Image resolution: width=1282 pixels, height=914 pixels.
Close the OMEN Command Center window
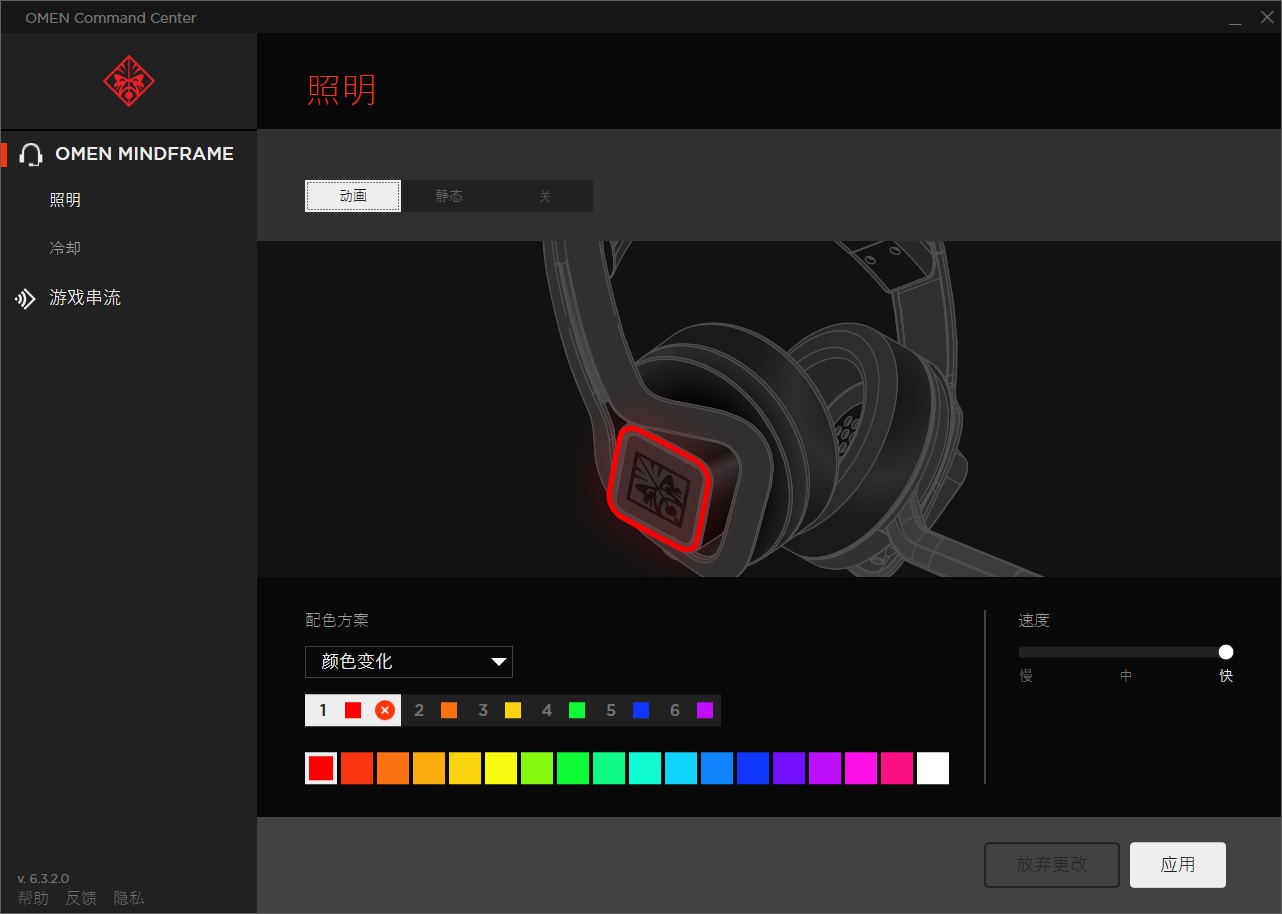pyautogui.click(x=1265, y=18)
